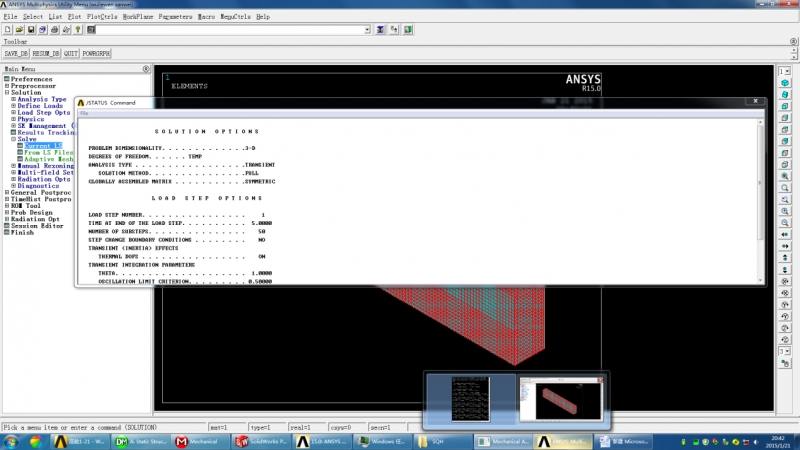Open the Parameters menu
The height and width of the screenshot is (450, 800).
[175, 17]
